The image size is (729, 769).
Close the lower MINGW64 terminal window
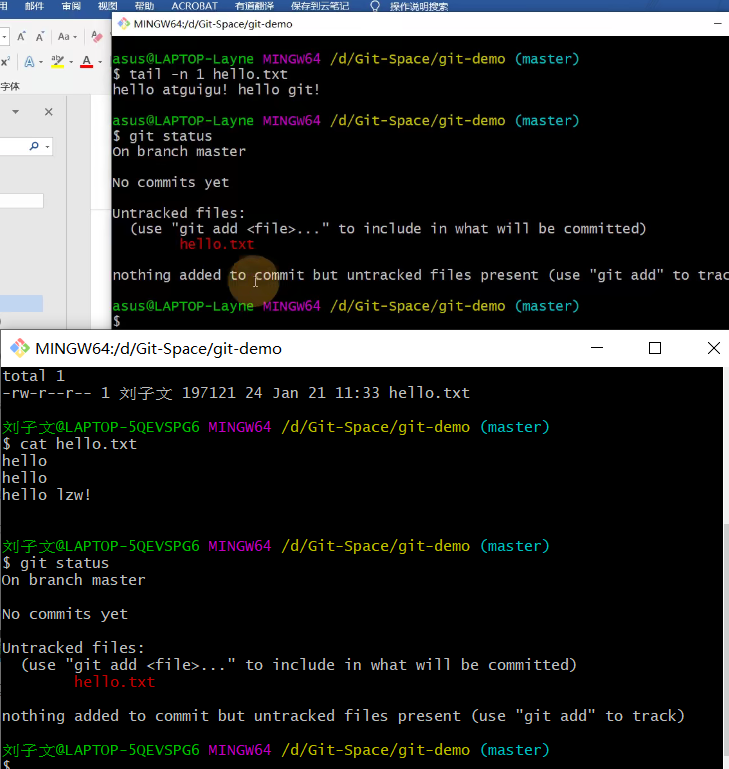714,348
